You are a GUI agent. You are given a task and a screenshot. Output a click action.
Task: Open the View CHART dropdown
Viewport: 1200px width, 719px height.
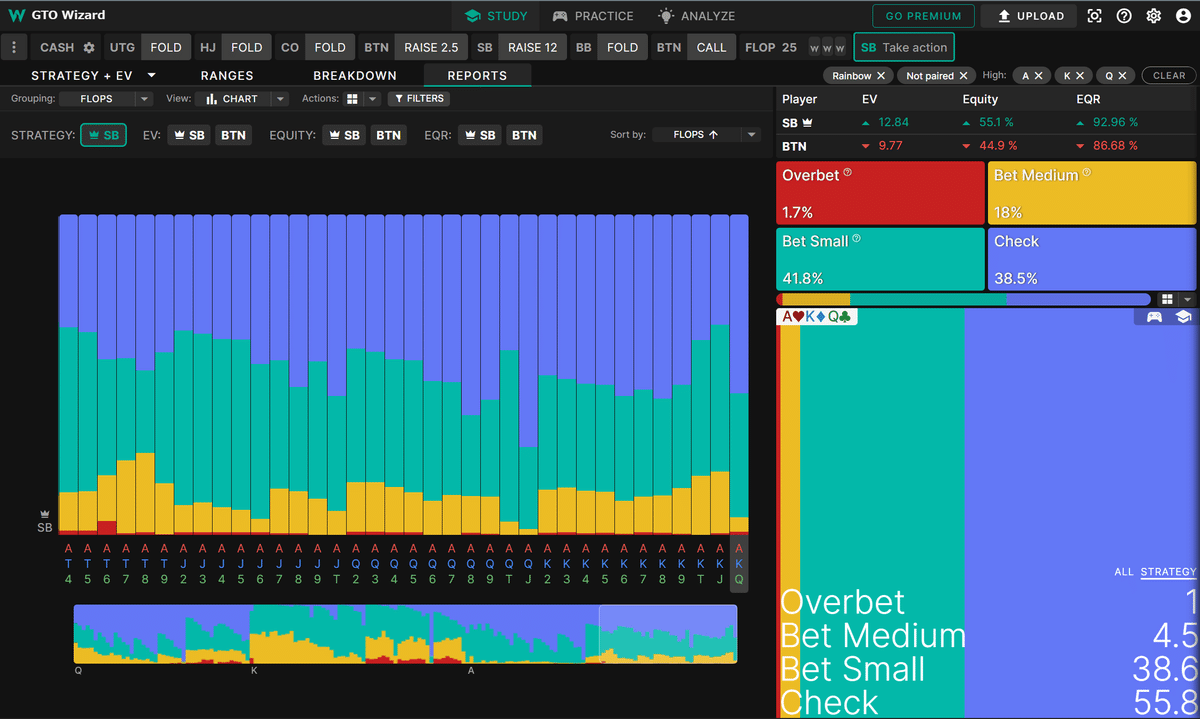pyautogui.click(x=242, y=99)
